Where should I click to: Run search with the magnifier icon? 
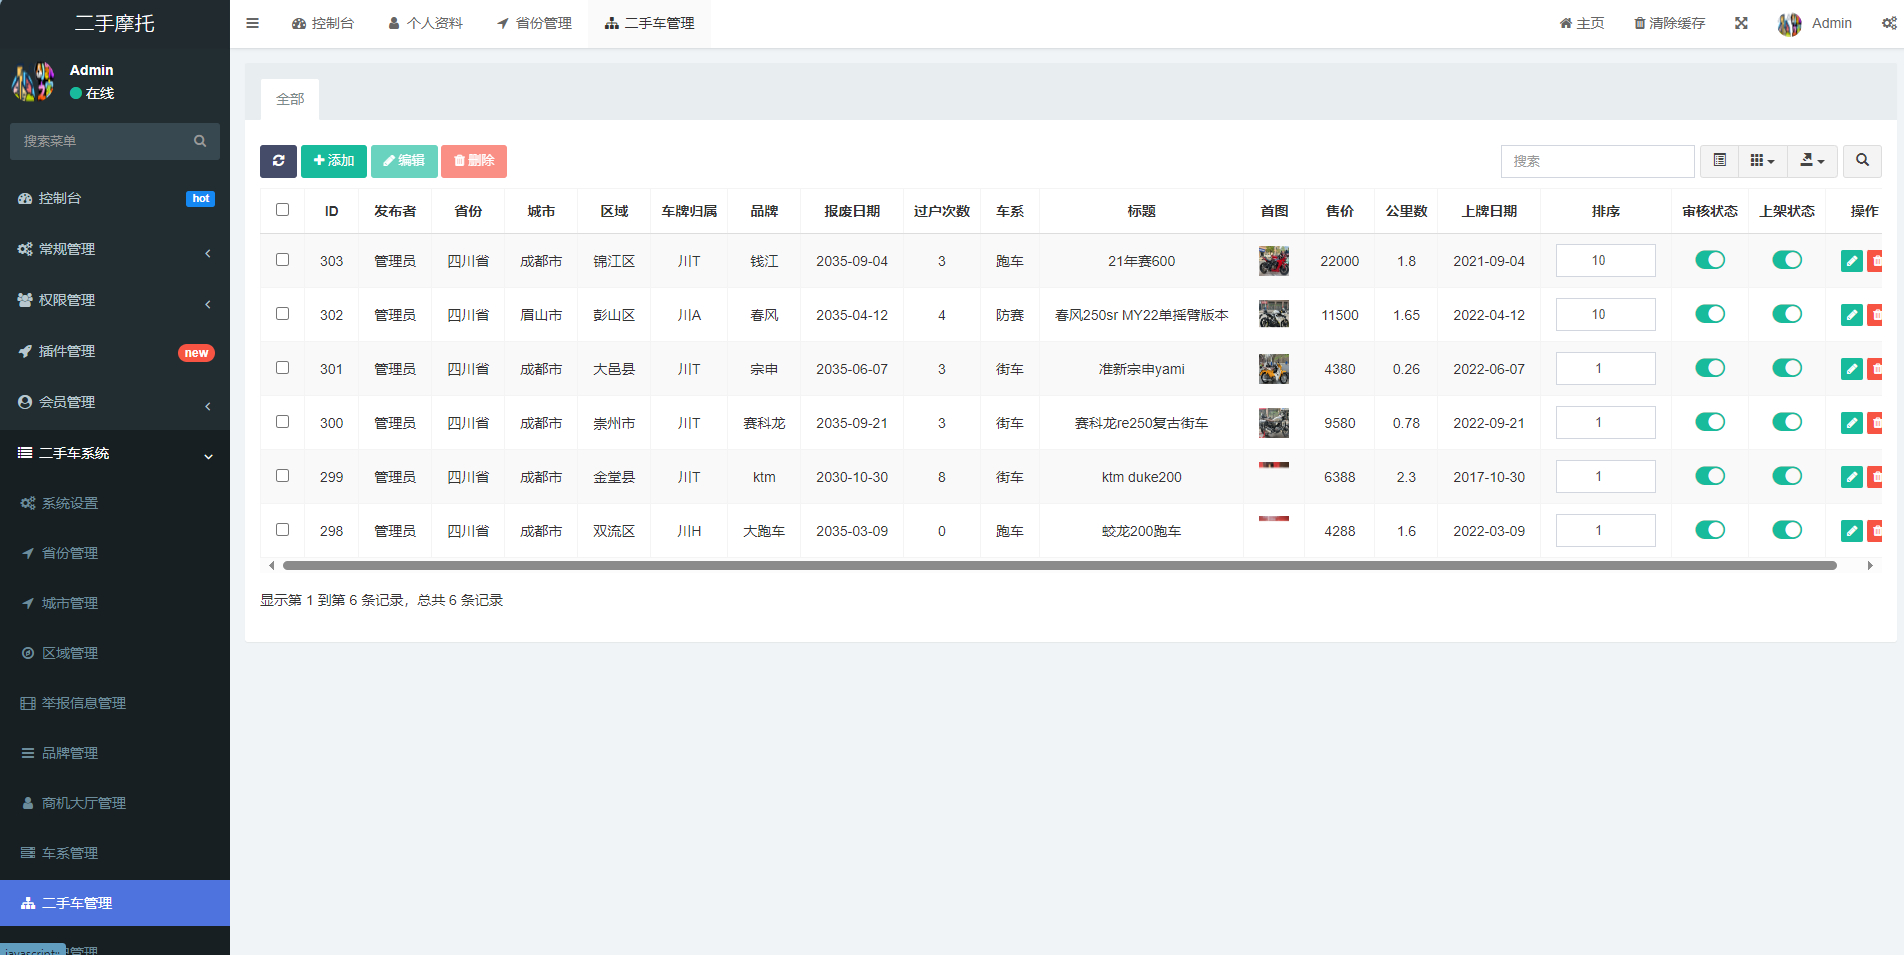click(x=1862, y=161)
